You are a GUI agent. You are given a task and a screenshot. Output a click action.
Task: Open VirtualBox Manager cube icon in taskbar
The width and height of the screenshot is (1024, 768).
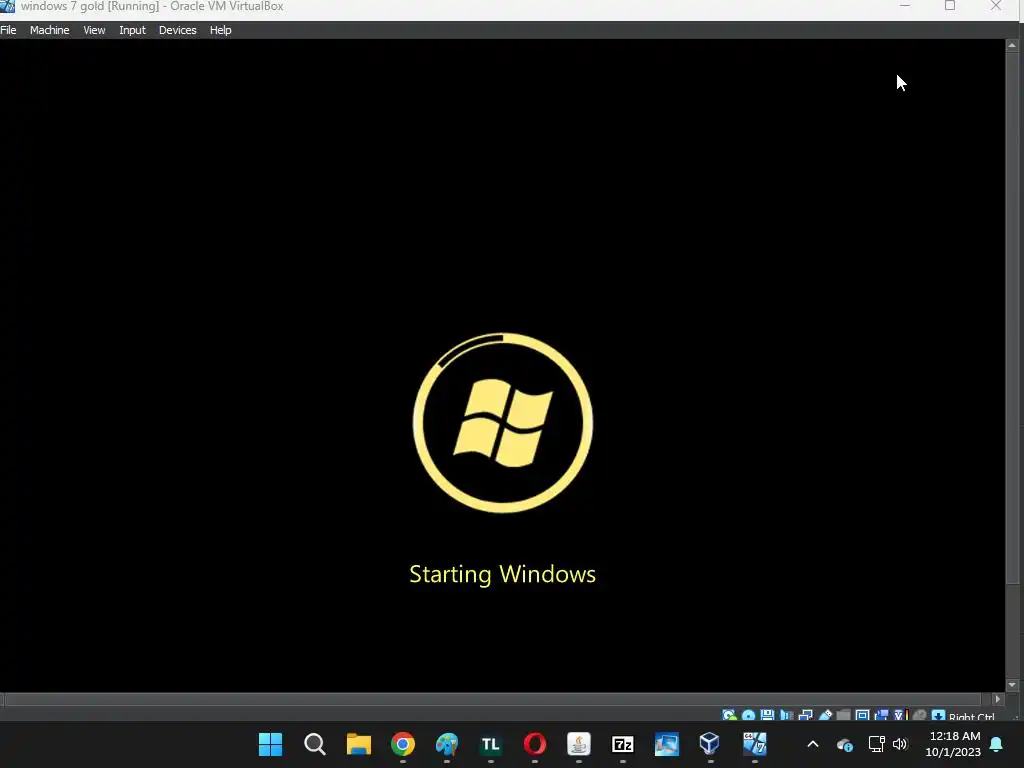click(x=710, y=744)
